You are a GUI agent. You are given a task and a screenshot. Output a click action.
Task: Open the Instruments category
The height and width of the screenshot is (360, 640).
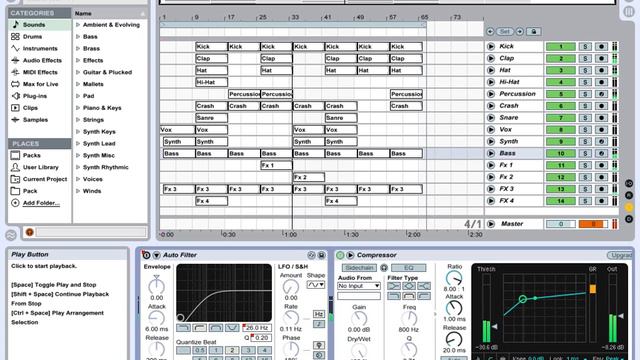40,48
